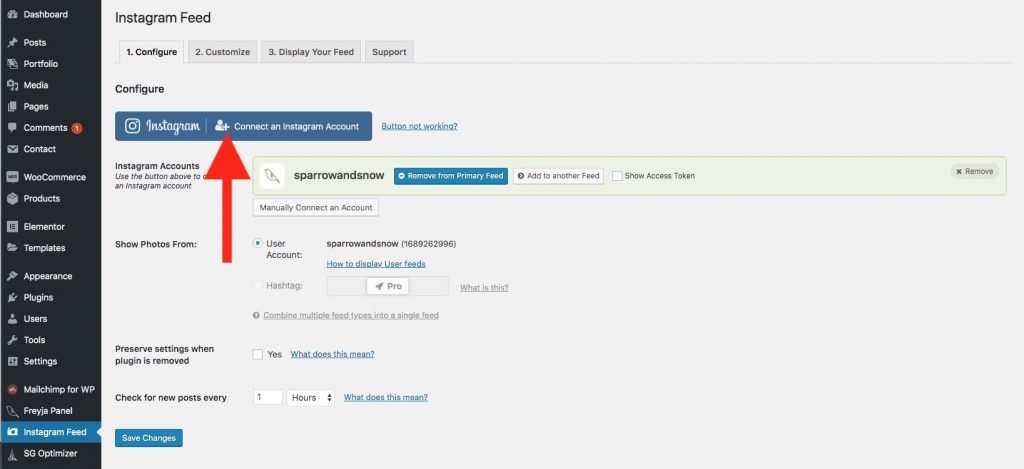1024x469 pixels.
Task: Click the Posts pin icon
Action: point(12,42)
